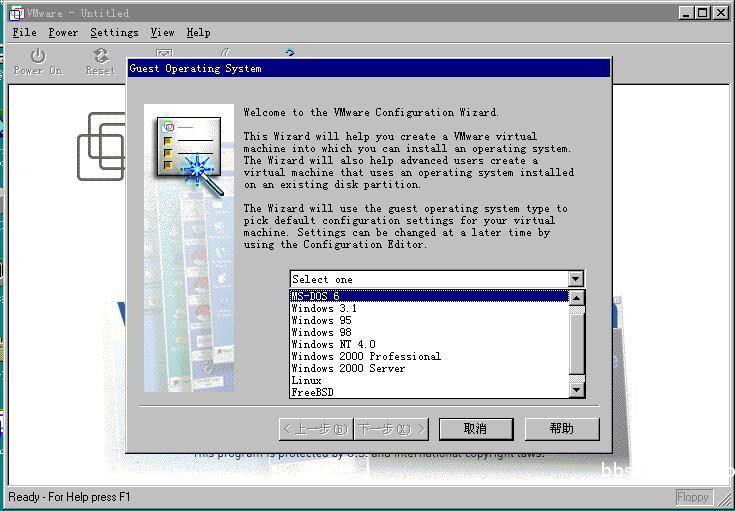The width and height of the screenshot is (735, 511).
Task: Open the File menu
Action: [24, 32]
